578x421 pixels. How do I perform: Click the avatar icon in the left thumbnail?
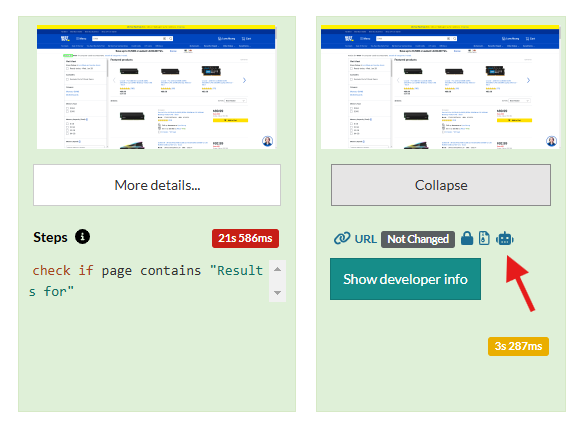[267, 141]
